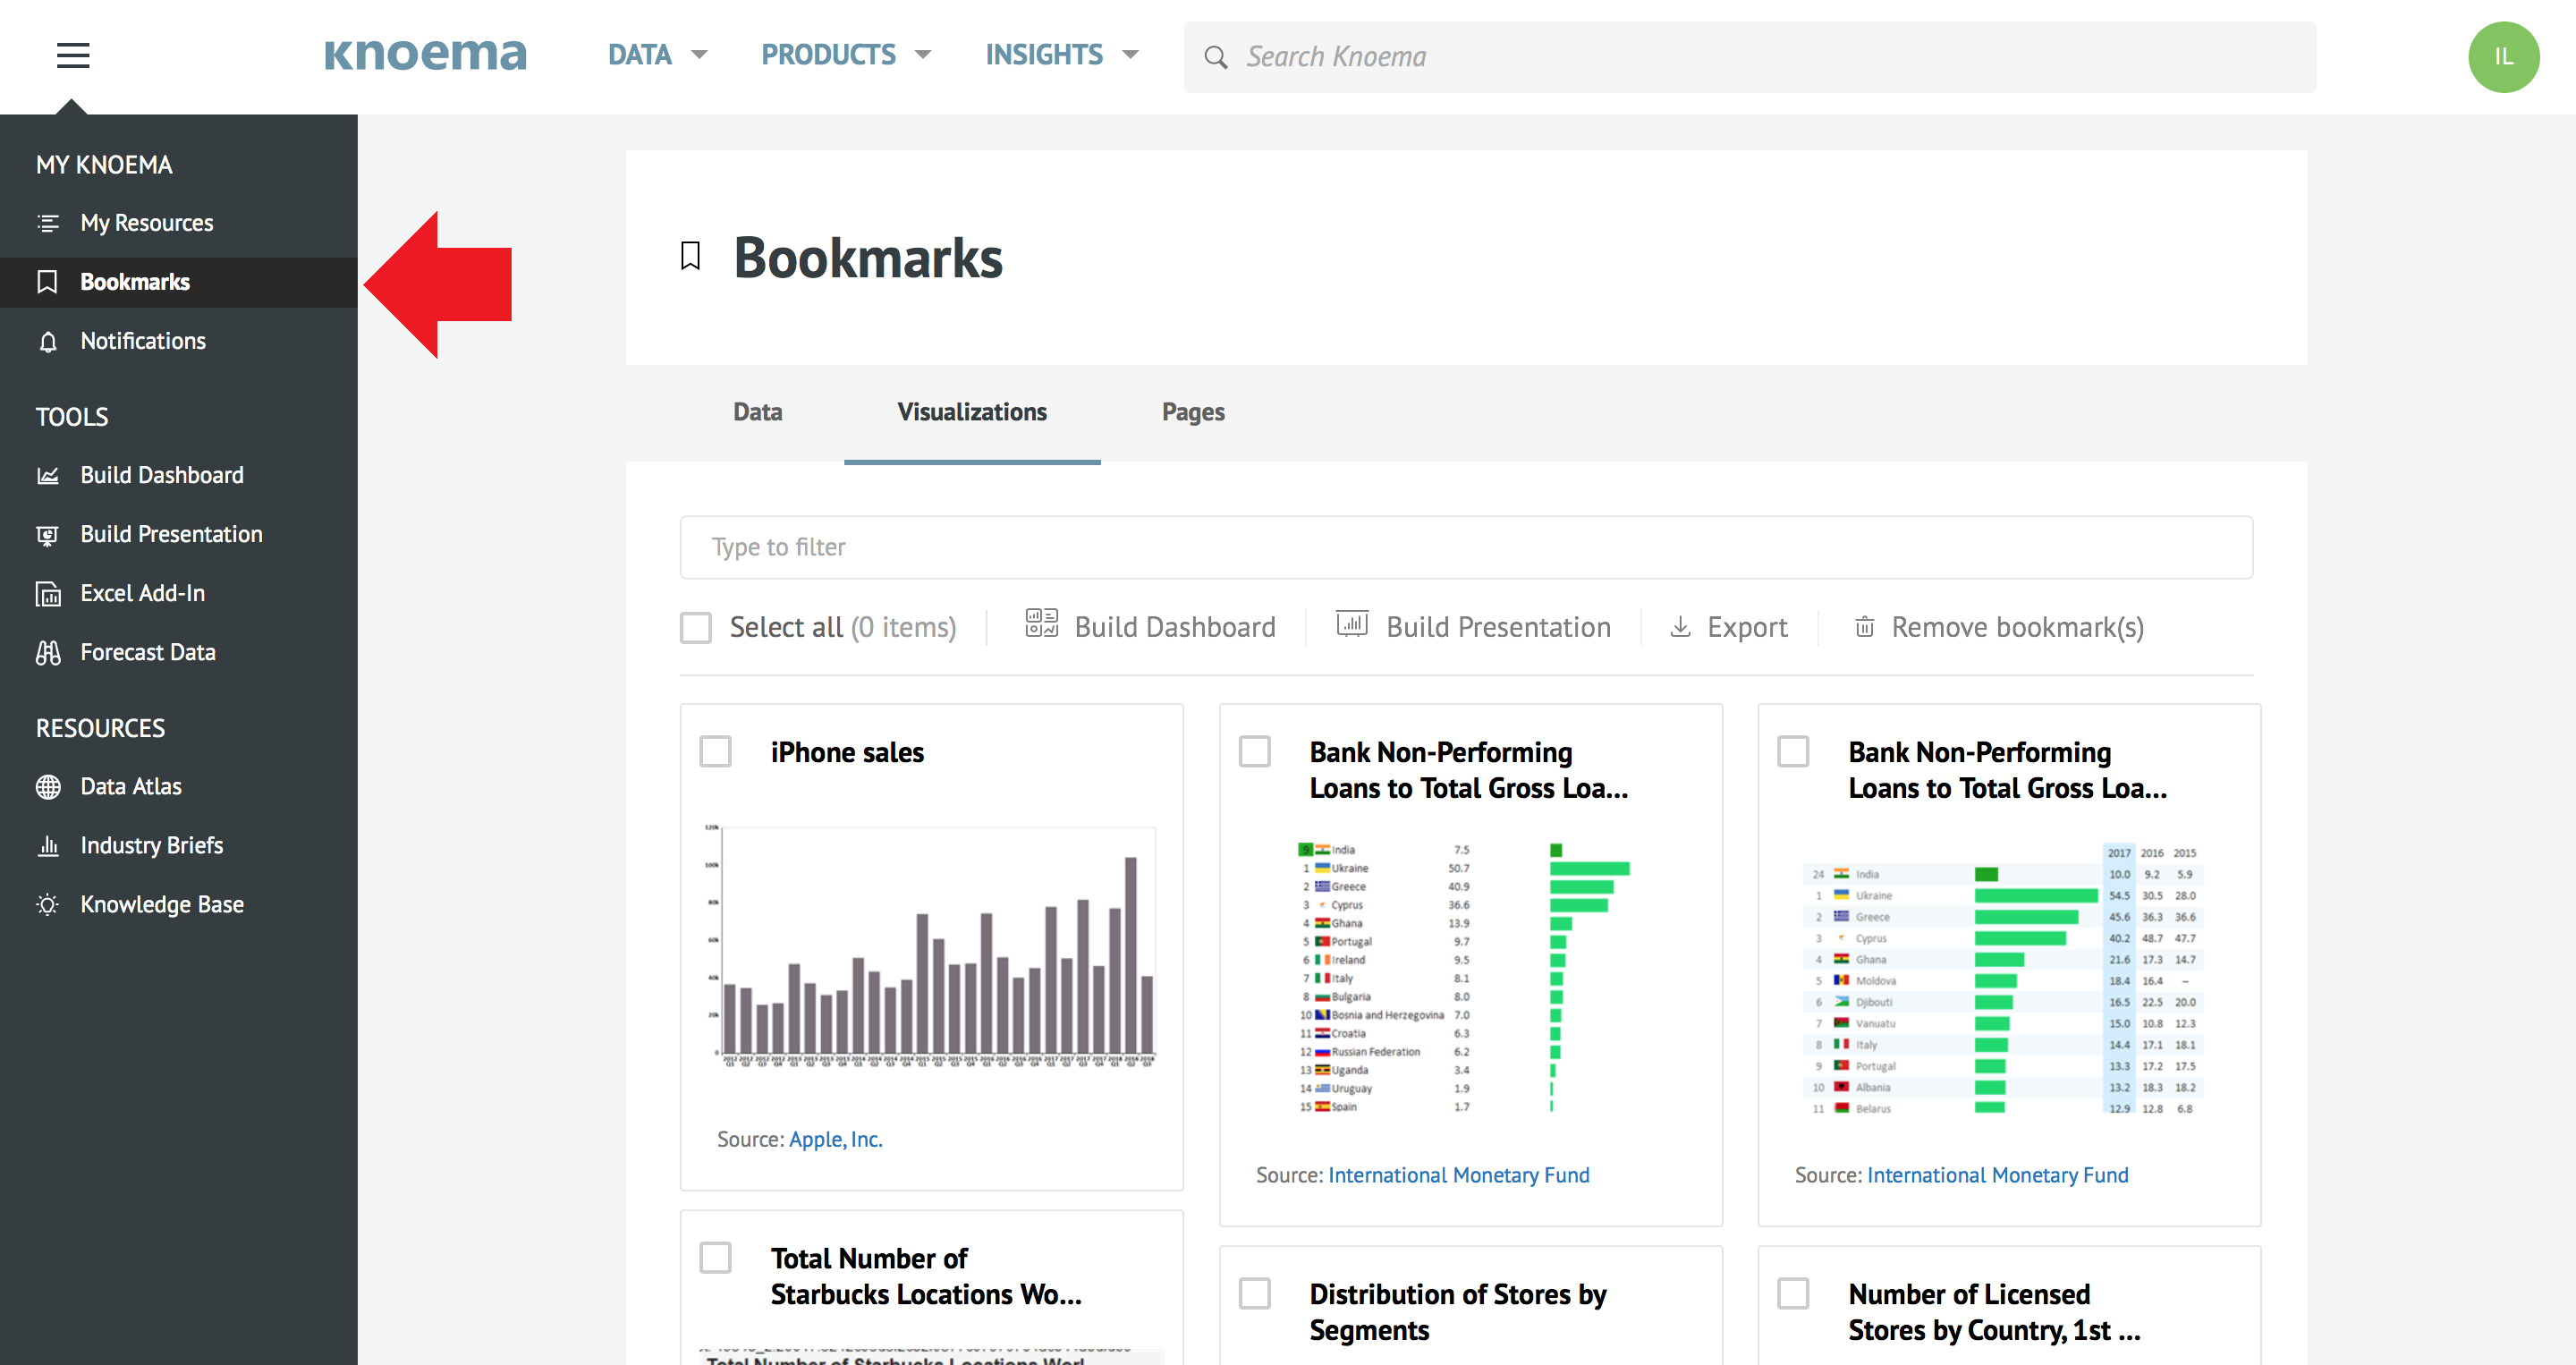Screen dimensions: 2576x1365
Task: Click the Forecast Data binoculars icon
Action: click(48, 653)
